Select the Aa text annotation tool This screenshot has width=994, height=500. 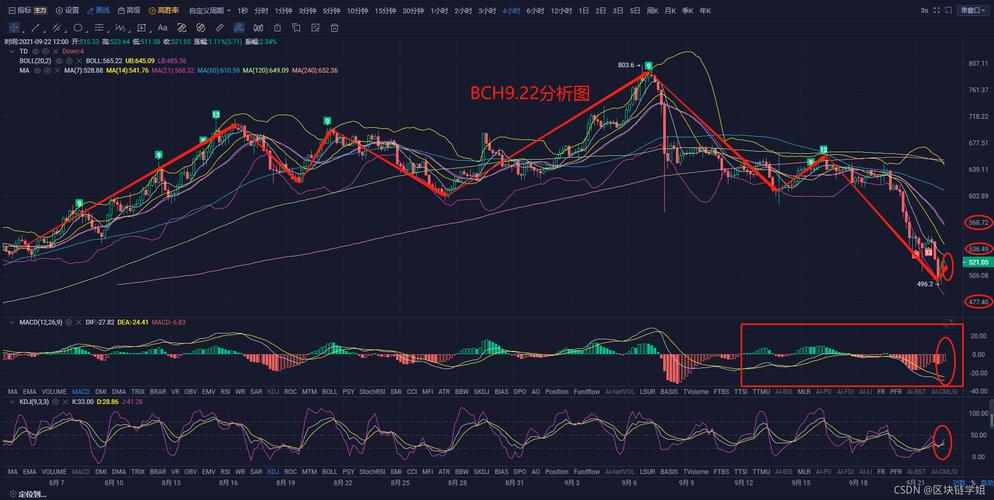(x=162, y=28)
